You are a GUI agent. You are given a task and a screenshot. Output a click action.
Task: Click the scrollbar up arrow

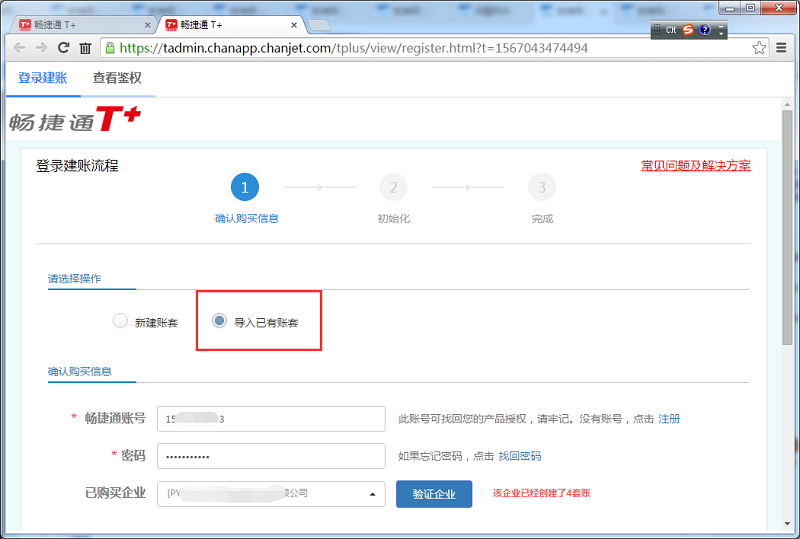tap(787, 104)
